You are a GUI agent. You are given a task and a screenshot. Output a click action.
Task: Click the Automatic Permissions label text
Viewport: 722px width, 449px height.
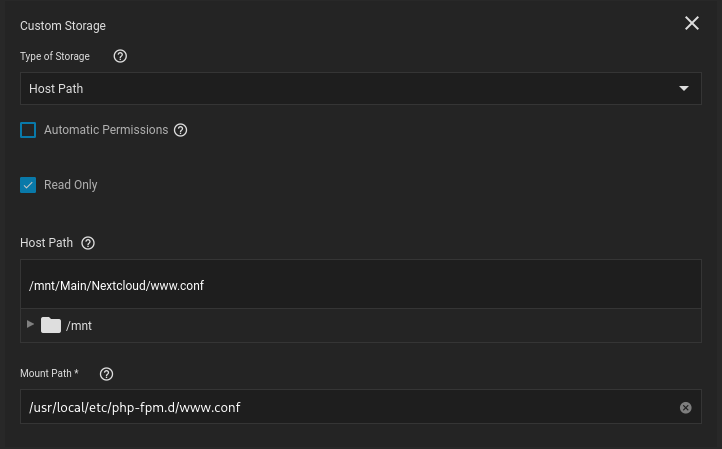click(x=106, y=130)
